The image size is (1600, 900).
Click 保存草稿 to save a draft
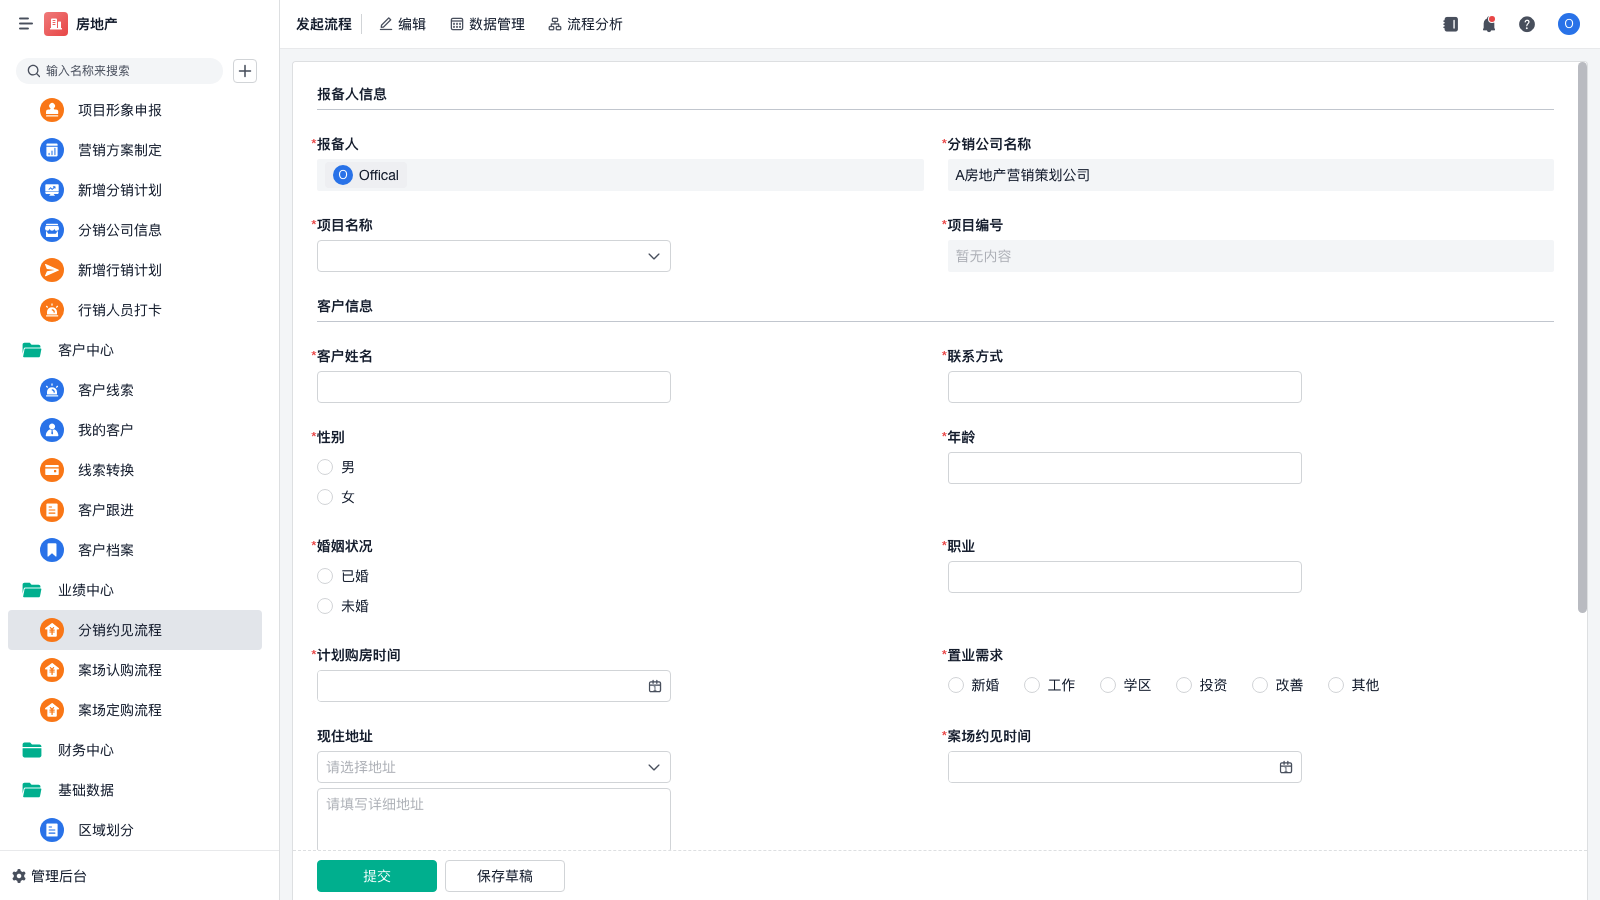(x=504, y=875)
